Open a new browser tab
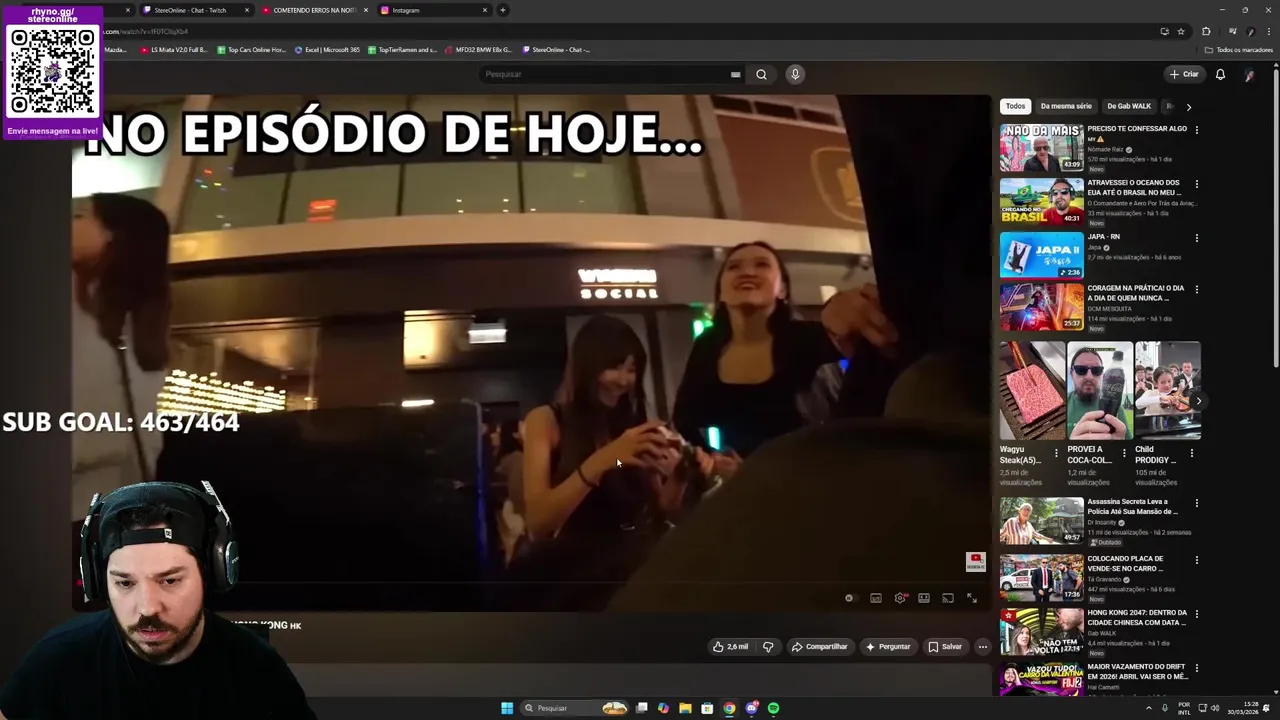This screenshot has height=720, width=1280. pyautogui.click(x=503, y=10)
